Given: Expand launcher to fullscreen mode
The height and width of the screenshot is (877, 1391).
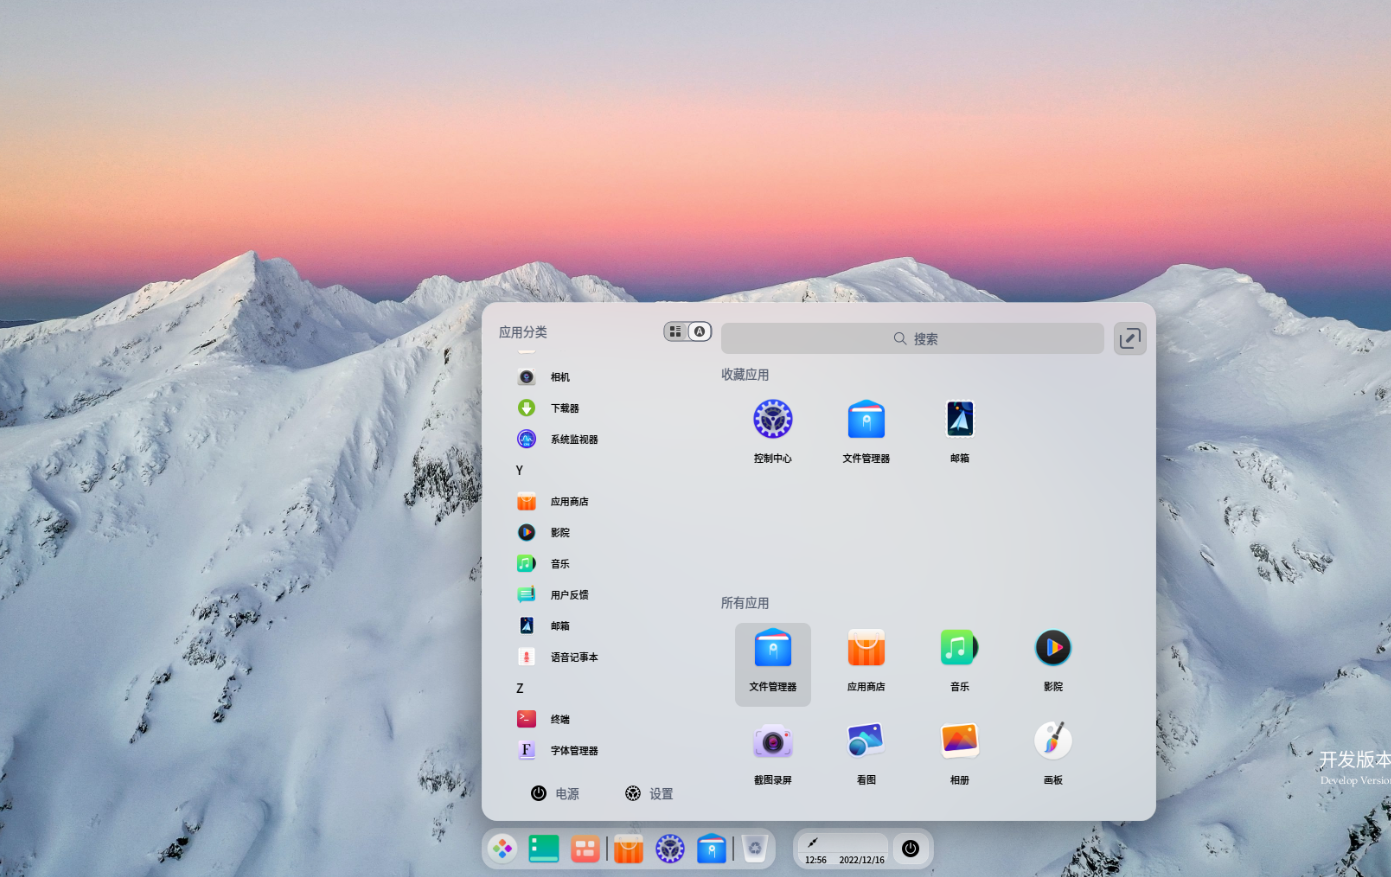Looking at the screenshot, I should [x=1129, y=338].
